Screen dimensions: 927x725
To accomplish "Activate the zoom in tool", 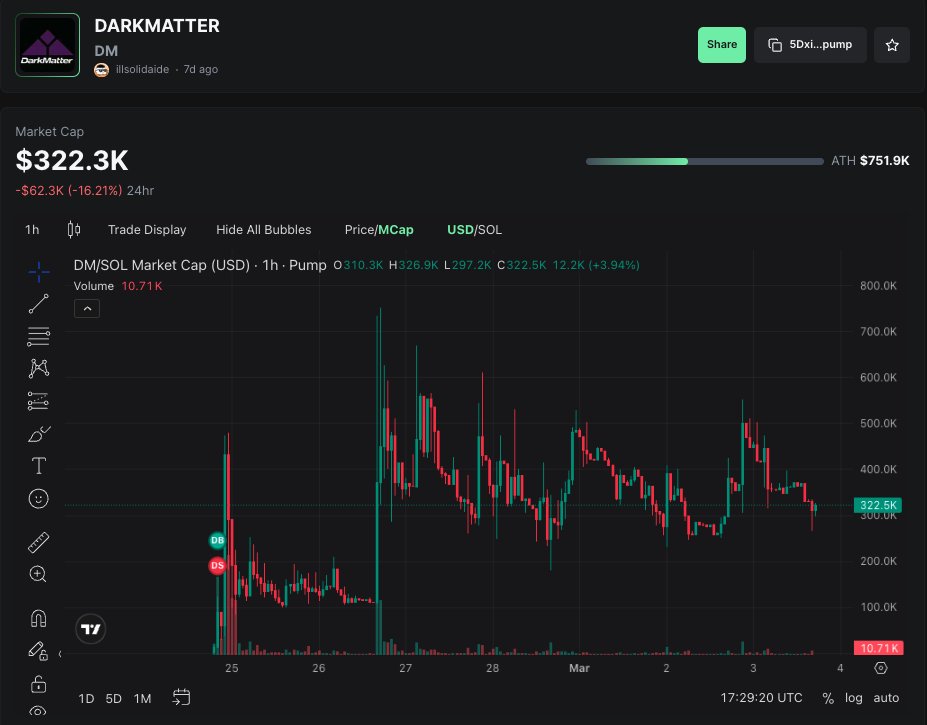I will point(38,574).
